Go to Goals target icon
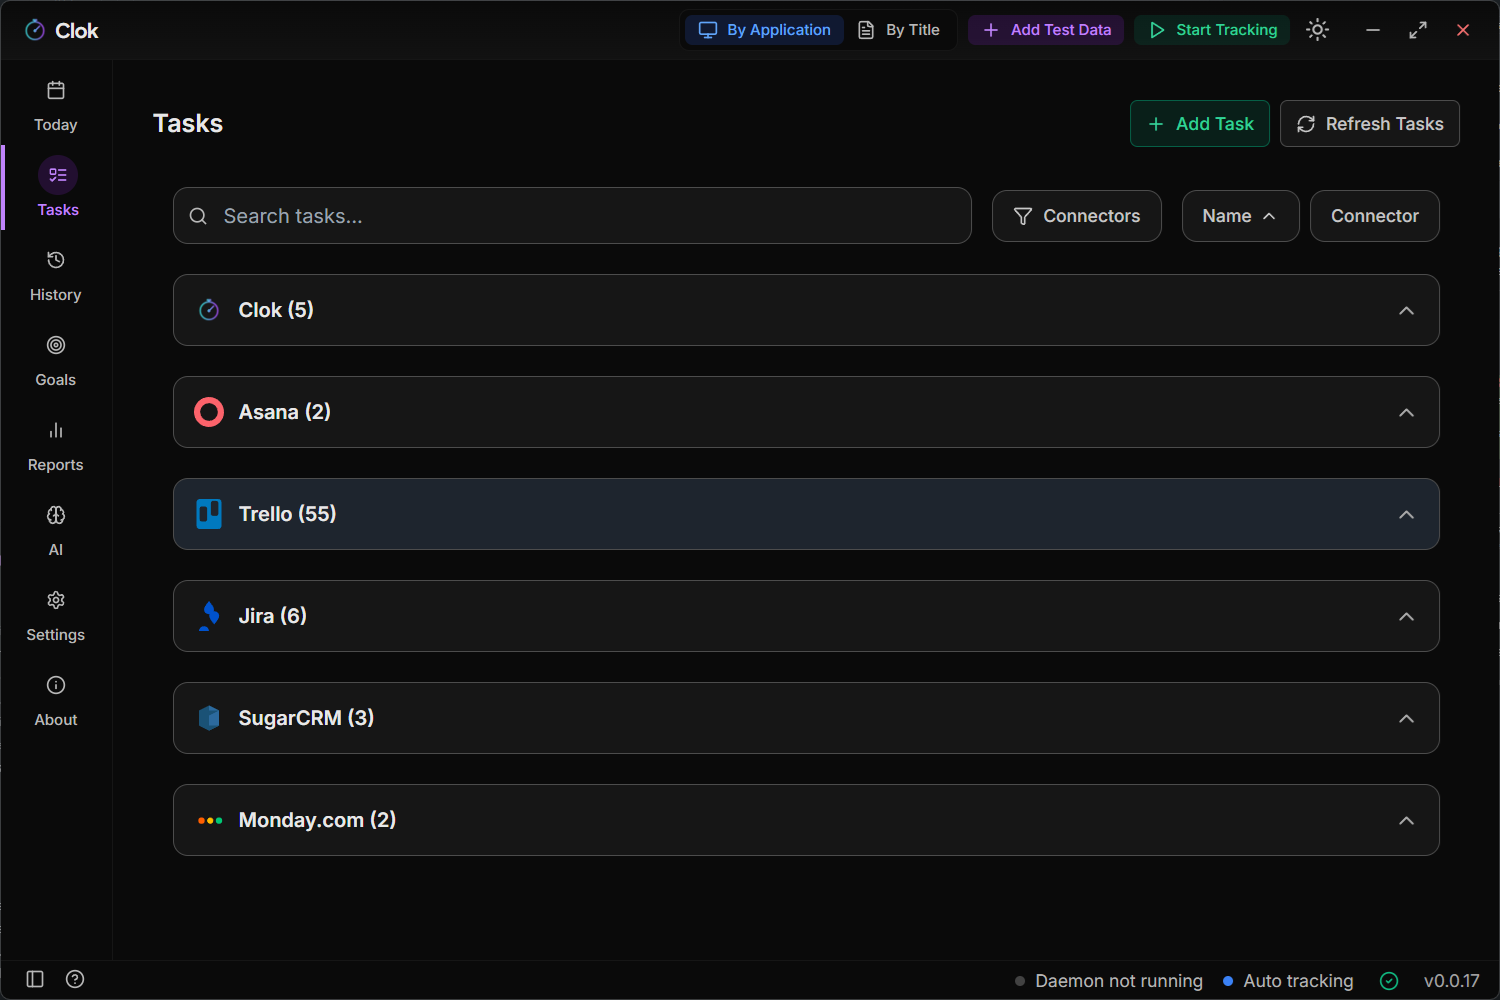 pos(56,345)
